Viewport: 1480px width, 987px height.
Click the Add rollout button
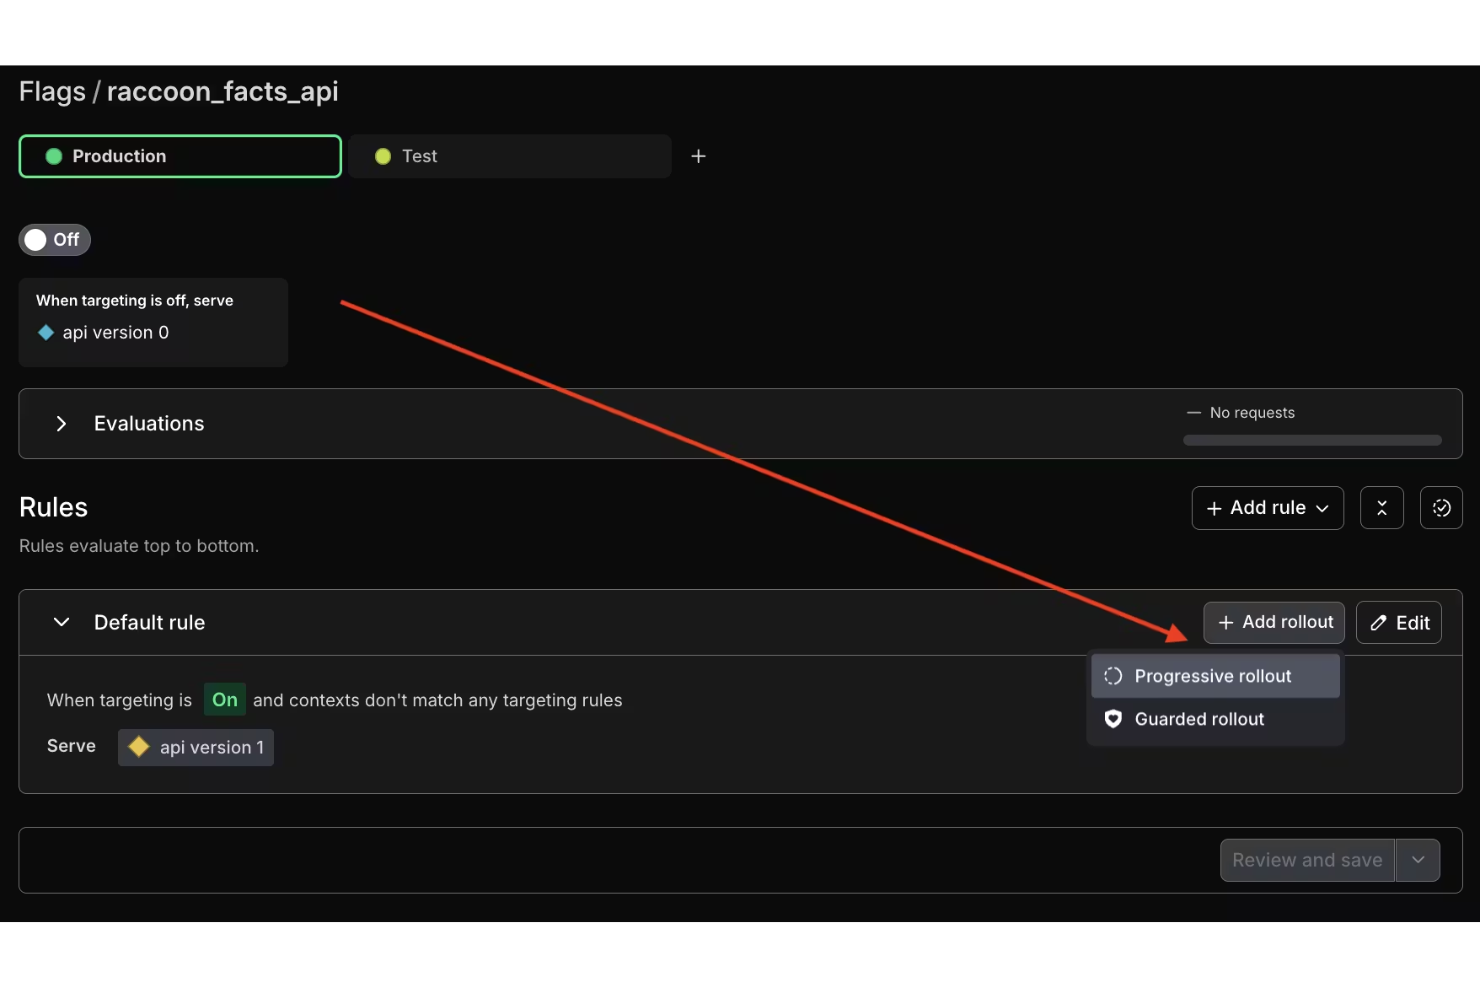pyautogui.click(x=1274, y=622)
